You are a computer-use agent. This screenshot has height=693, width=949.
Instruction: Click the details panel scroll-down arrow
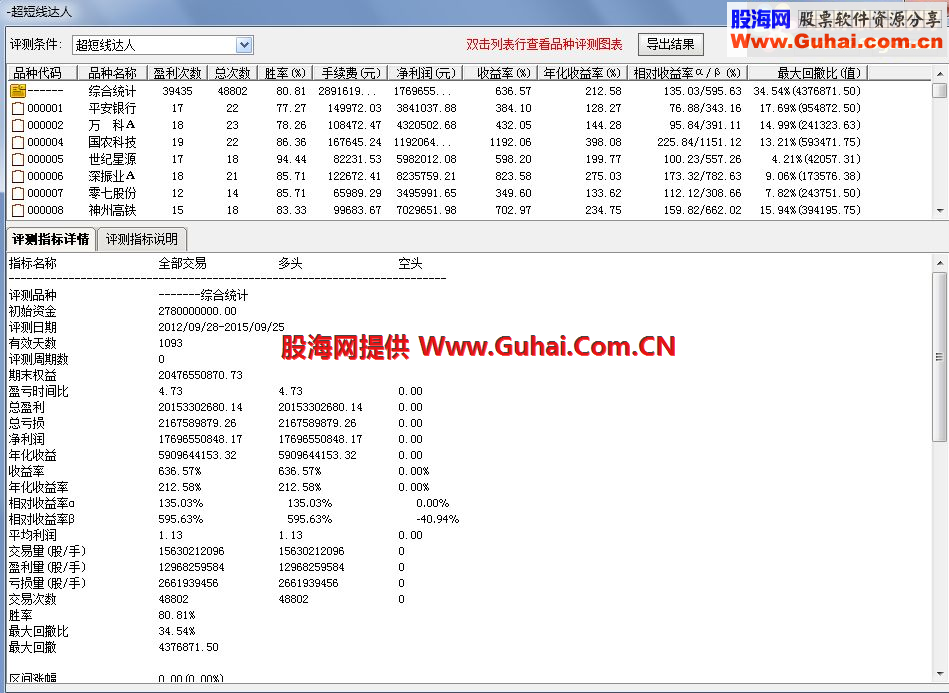pos(939,673)
